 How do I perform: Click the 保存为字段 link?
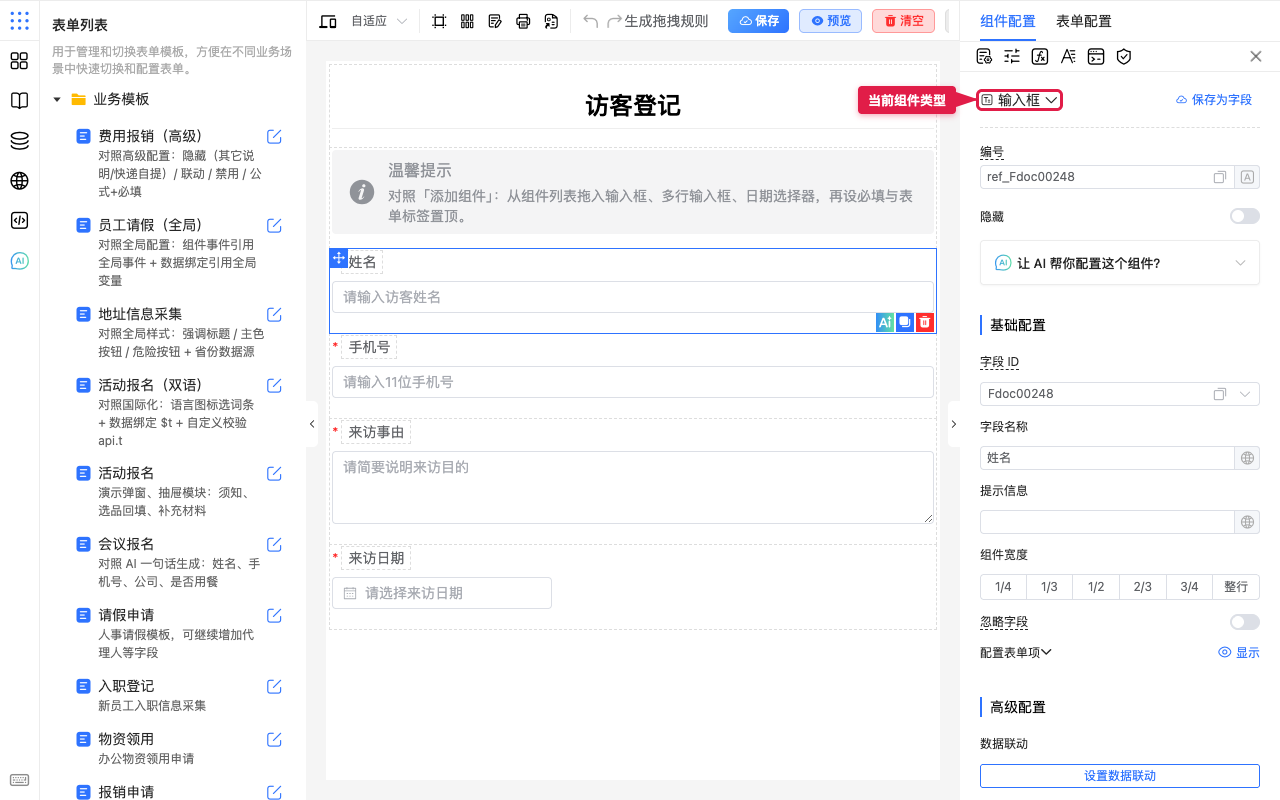pos(1213,100)
